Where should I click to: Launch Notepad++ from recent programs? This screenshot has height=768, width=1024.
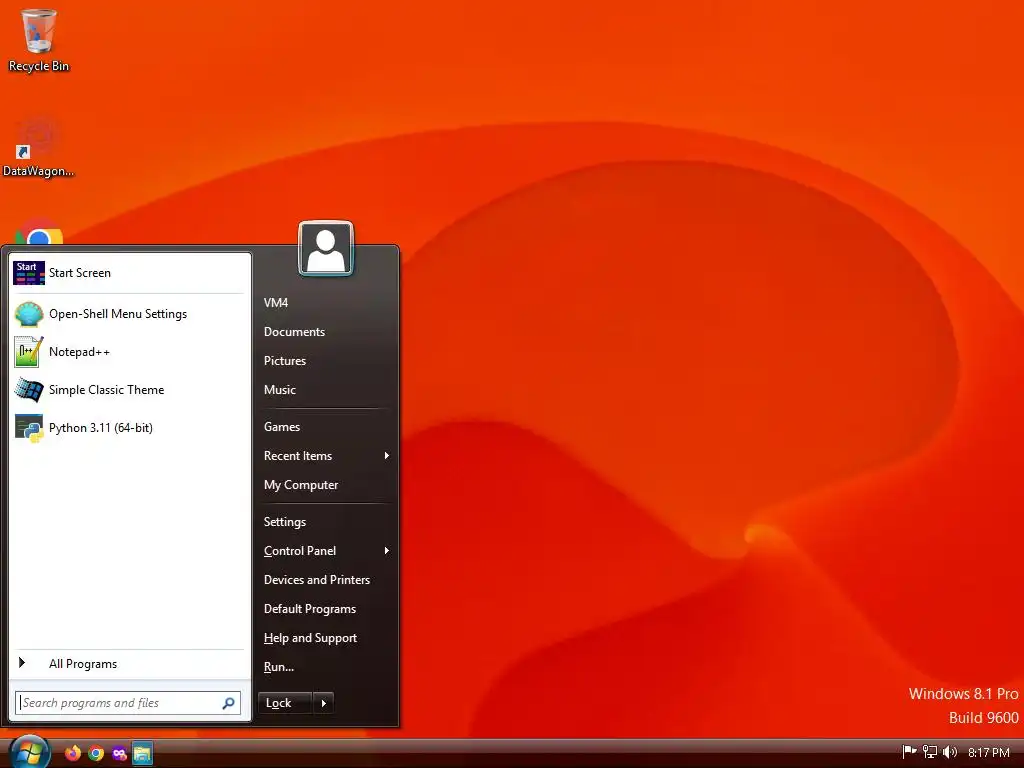tap(129, 352)
